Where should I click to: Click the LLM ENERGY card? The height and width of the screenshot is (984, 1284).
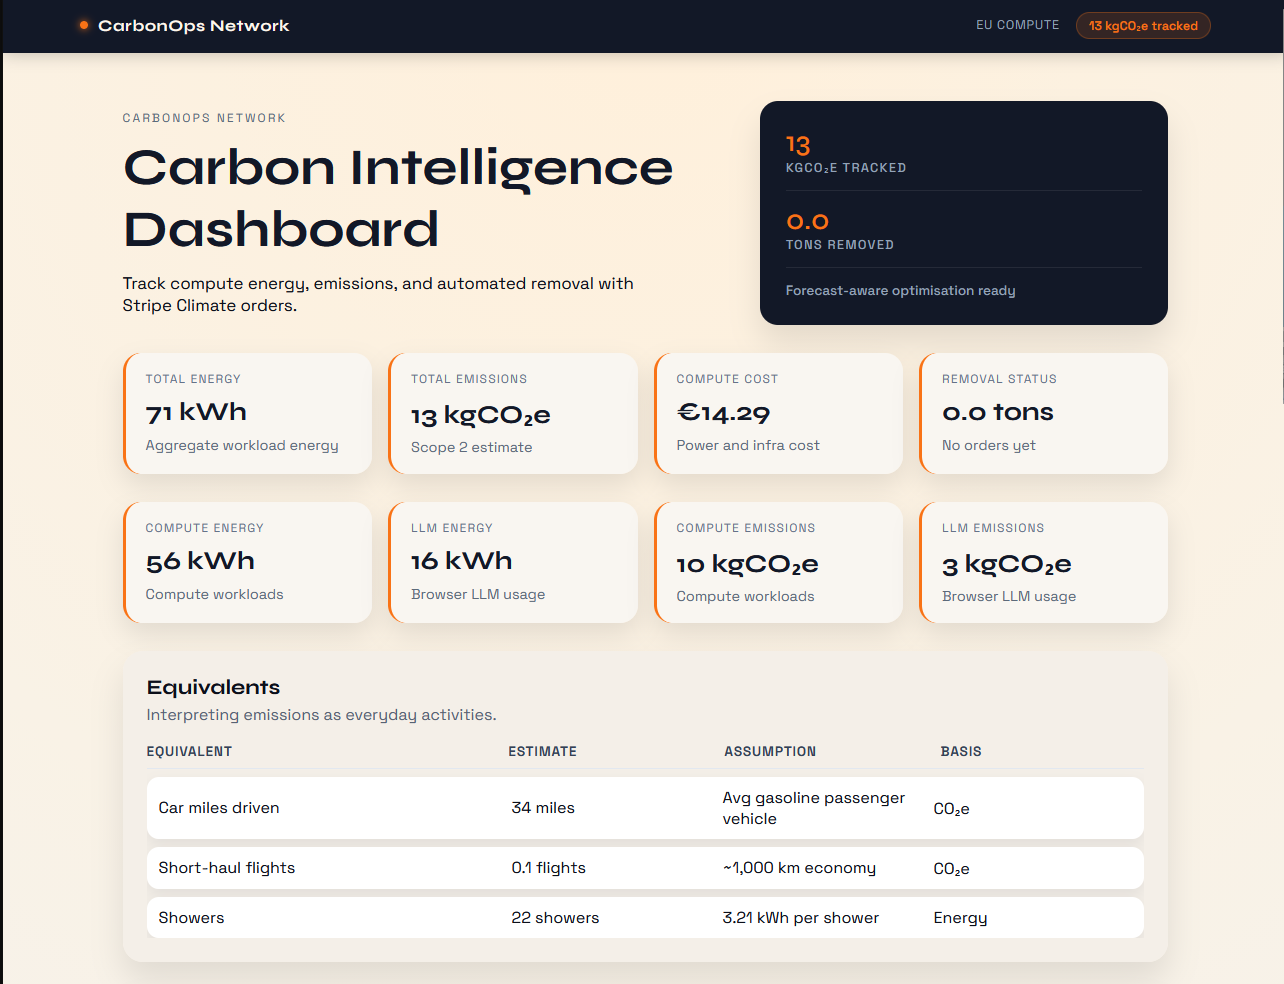coord(513,561)
